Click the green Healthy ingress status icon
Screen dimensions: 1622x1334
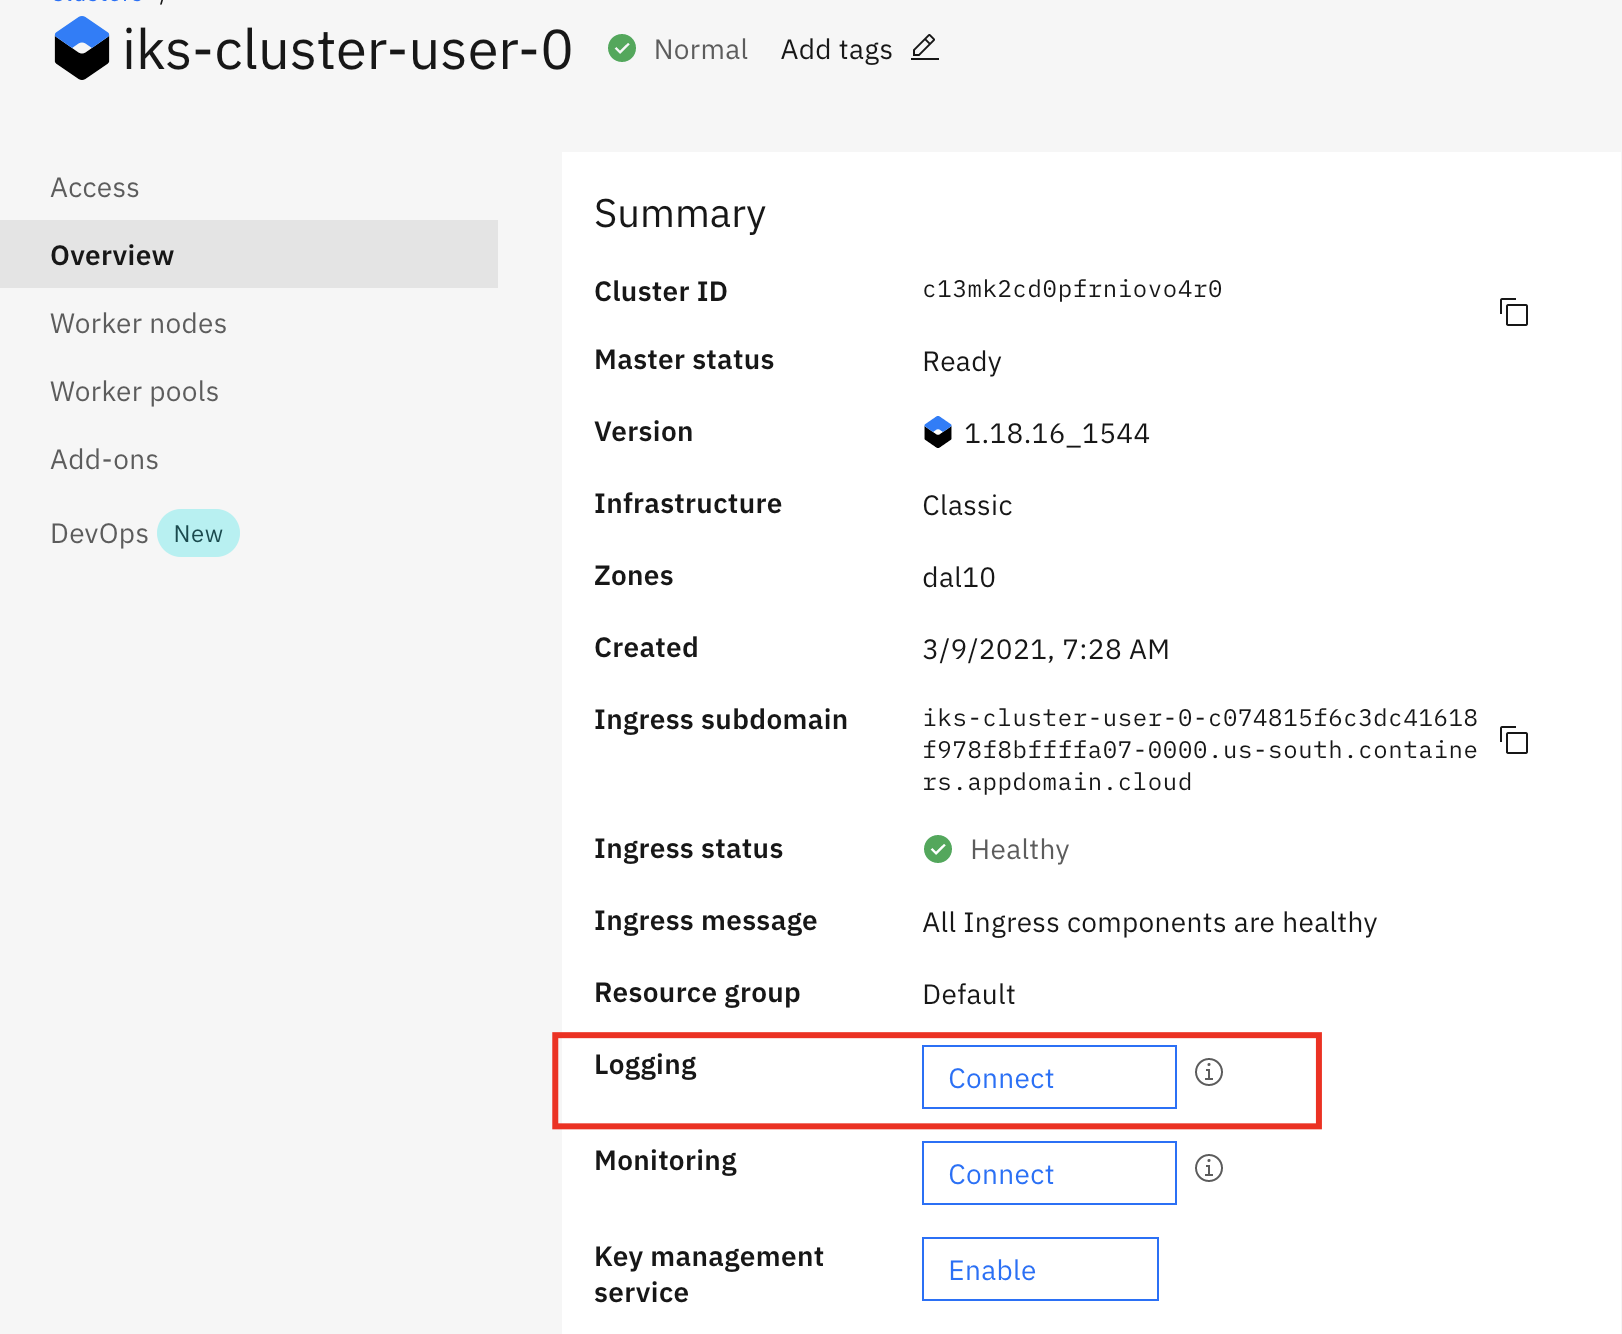[x=938, y=849]
